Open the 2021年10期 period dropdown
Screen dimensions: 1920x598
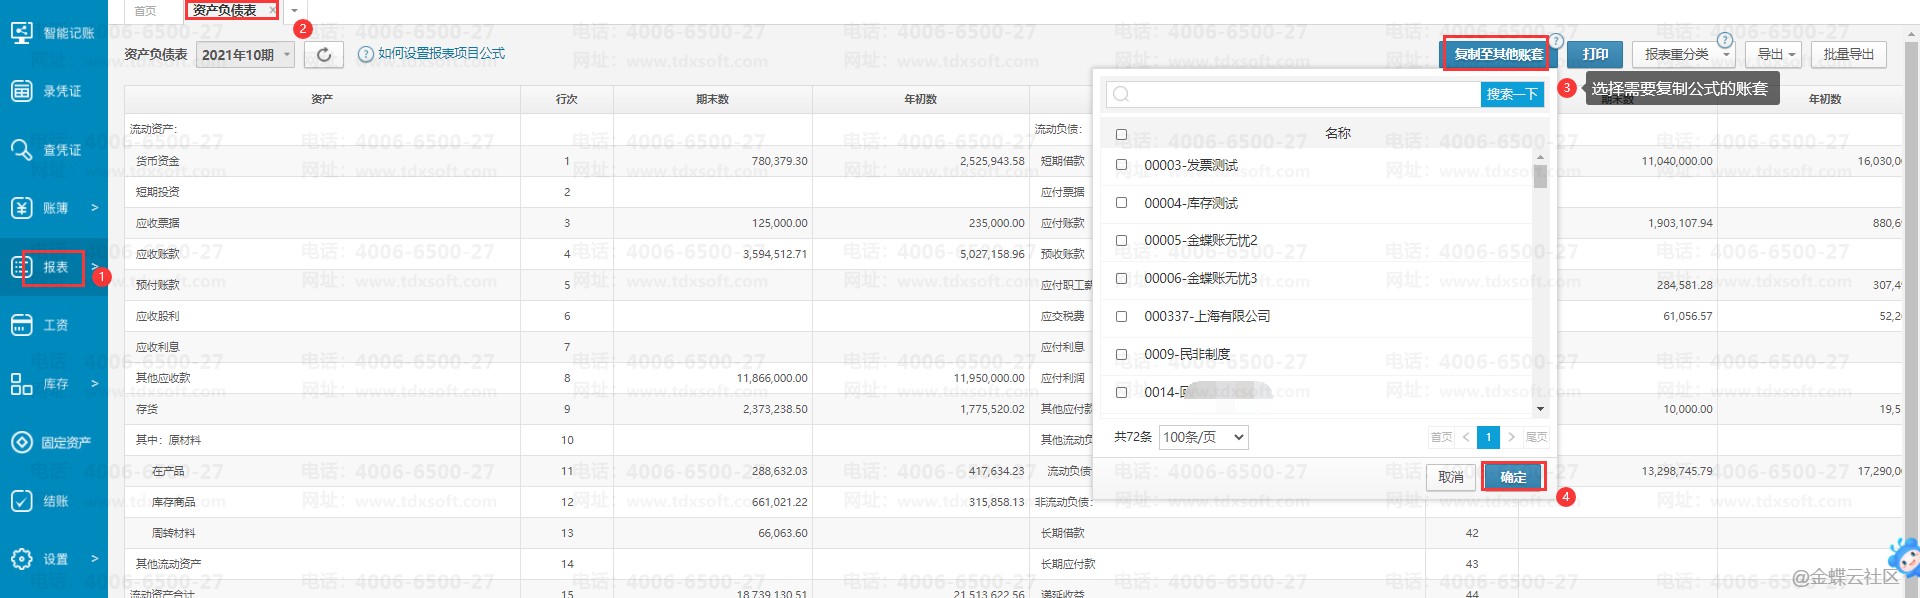(x=246, y=55)
